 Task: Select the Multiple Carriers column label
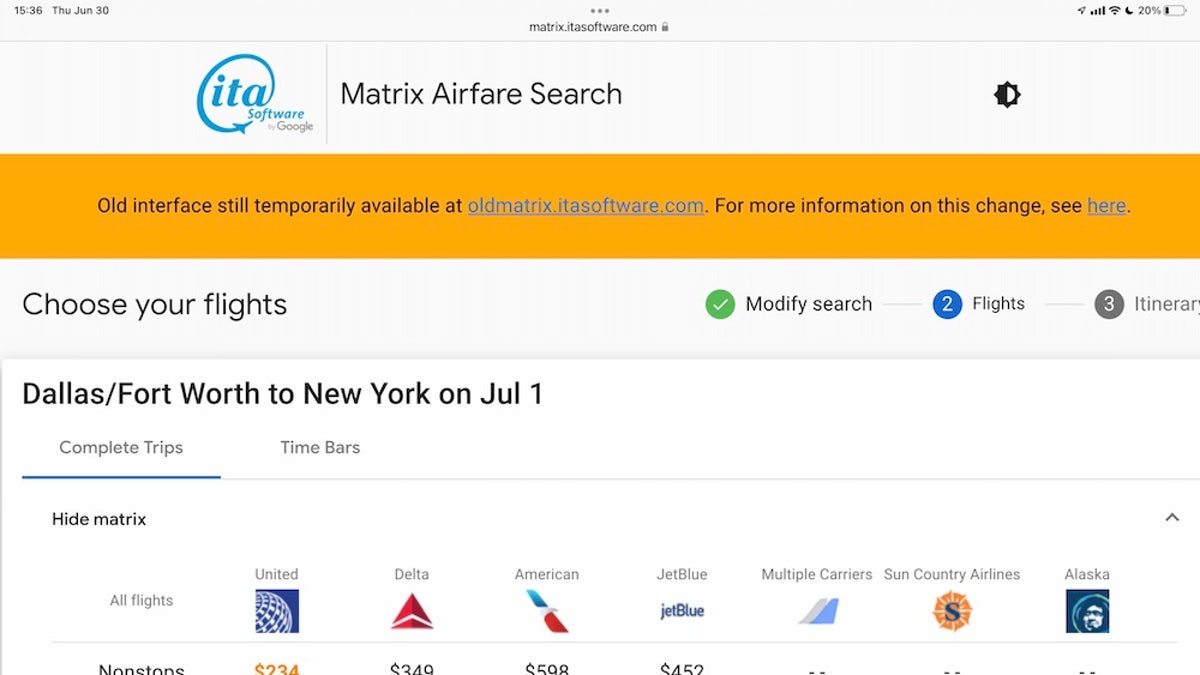(x=817, y=574)
